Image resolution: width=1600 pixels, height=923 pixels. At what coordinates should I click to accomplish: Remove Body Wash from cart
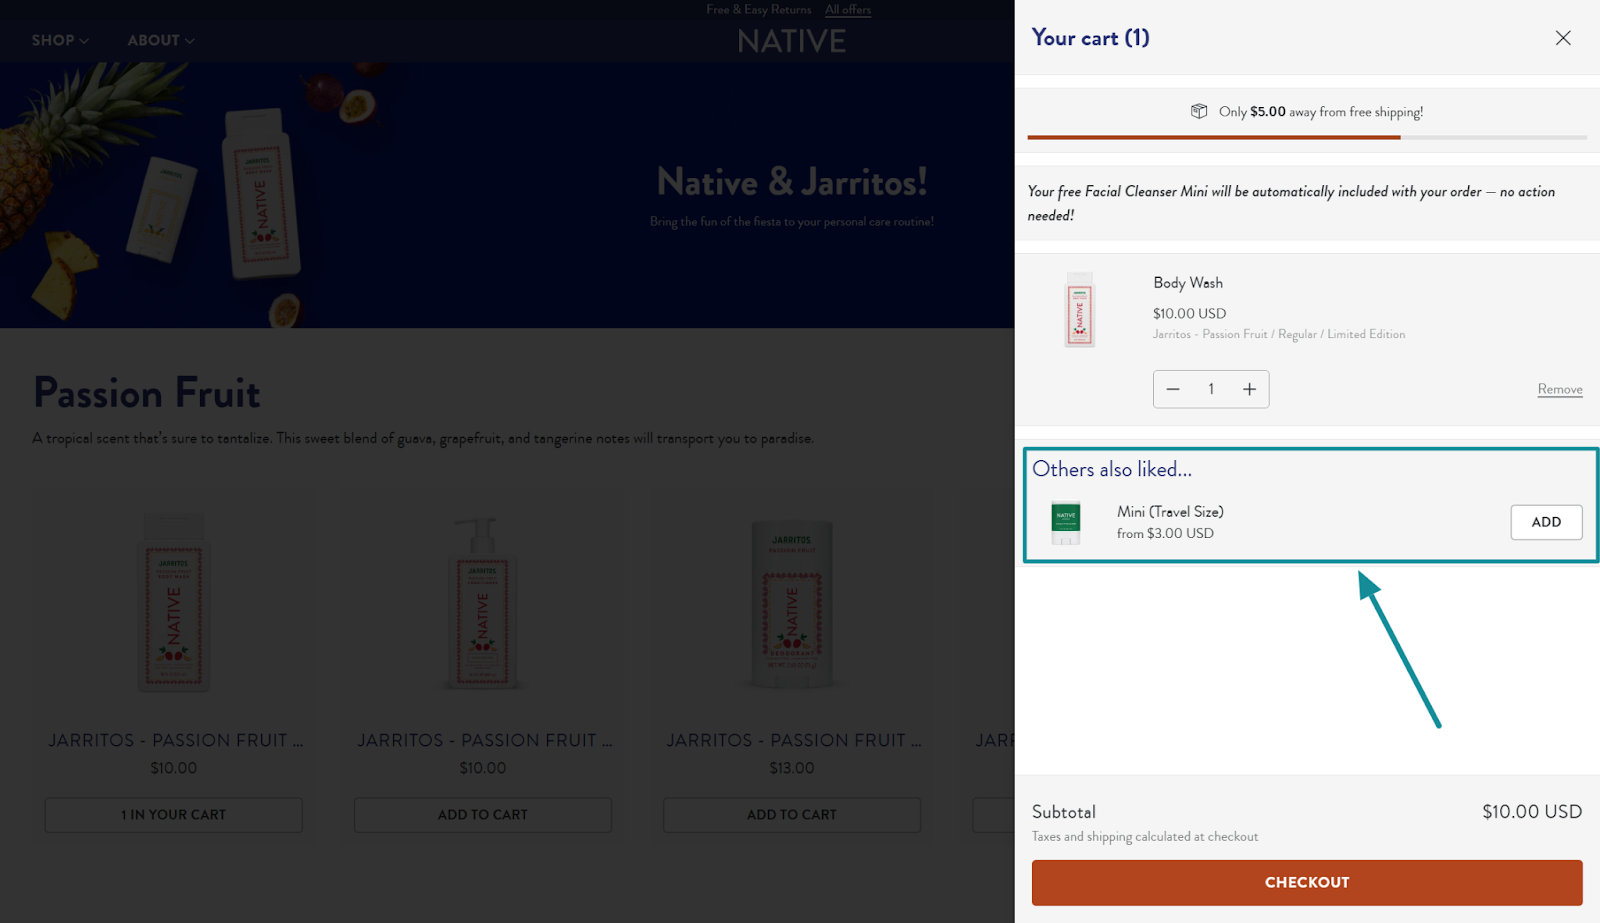(1560, 389)
